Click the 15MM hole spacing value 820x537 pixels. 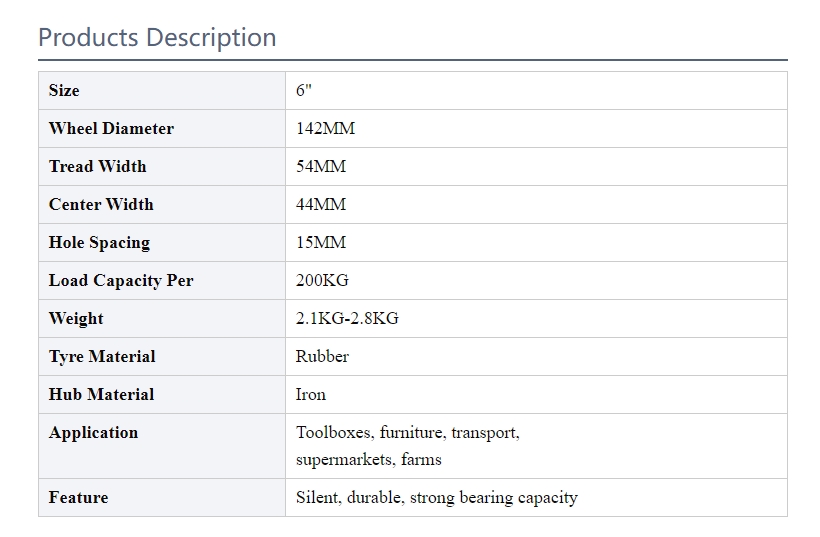coord(321,242)
